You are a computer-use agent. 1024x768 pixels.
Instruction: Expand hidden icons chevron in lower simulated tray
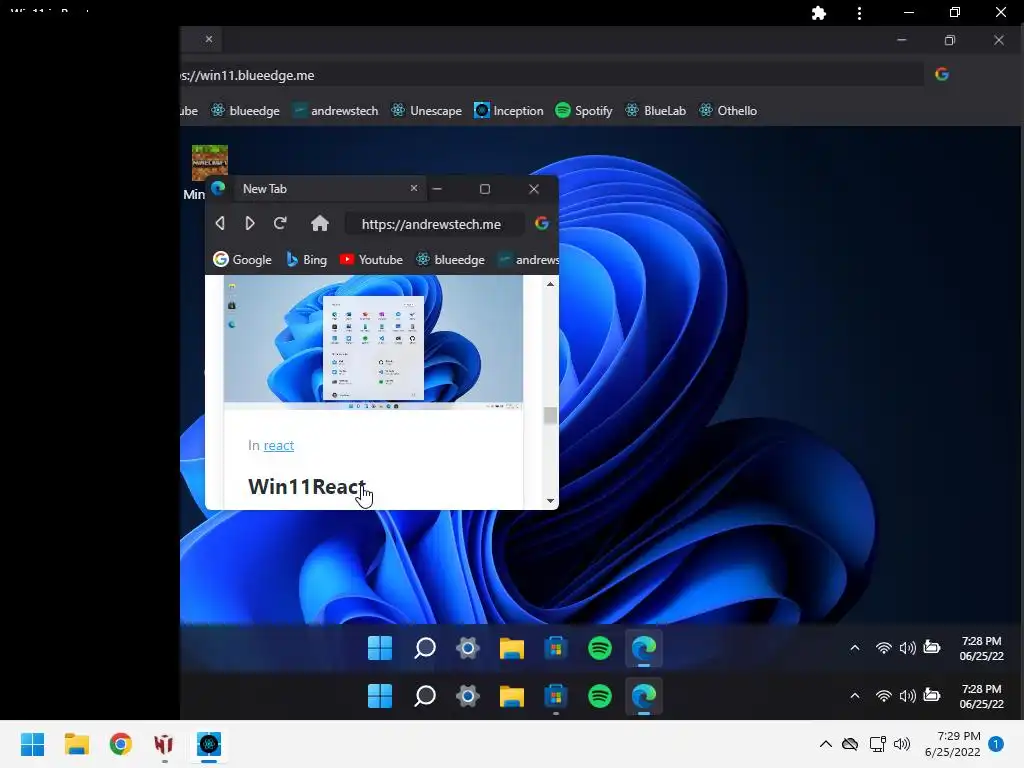coord(855,696)
